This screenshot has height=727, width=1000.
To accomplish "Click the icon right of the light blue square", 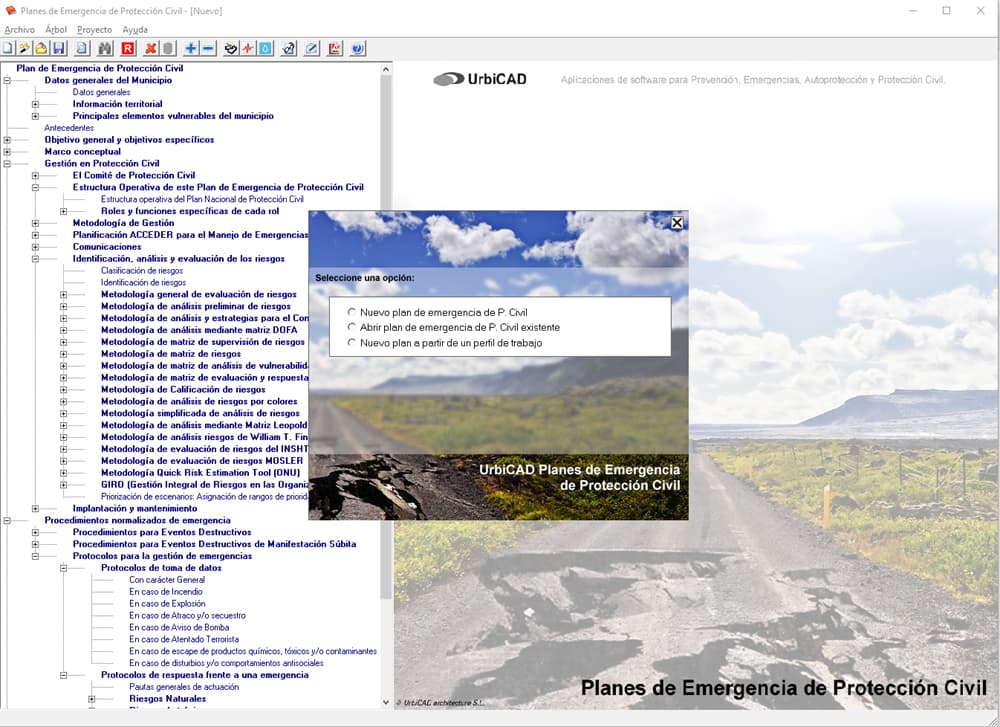I will (x=288, y=48).
